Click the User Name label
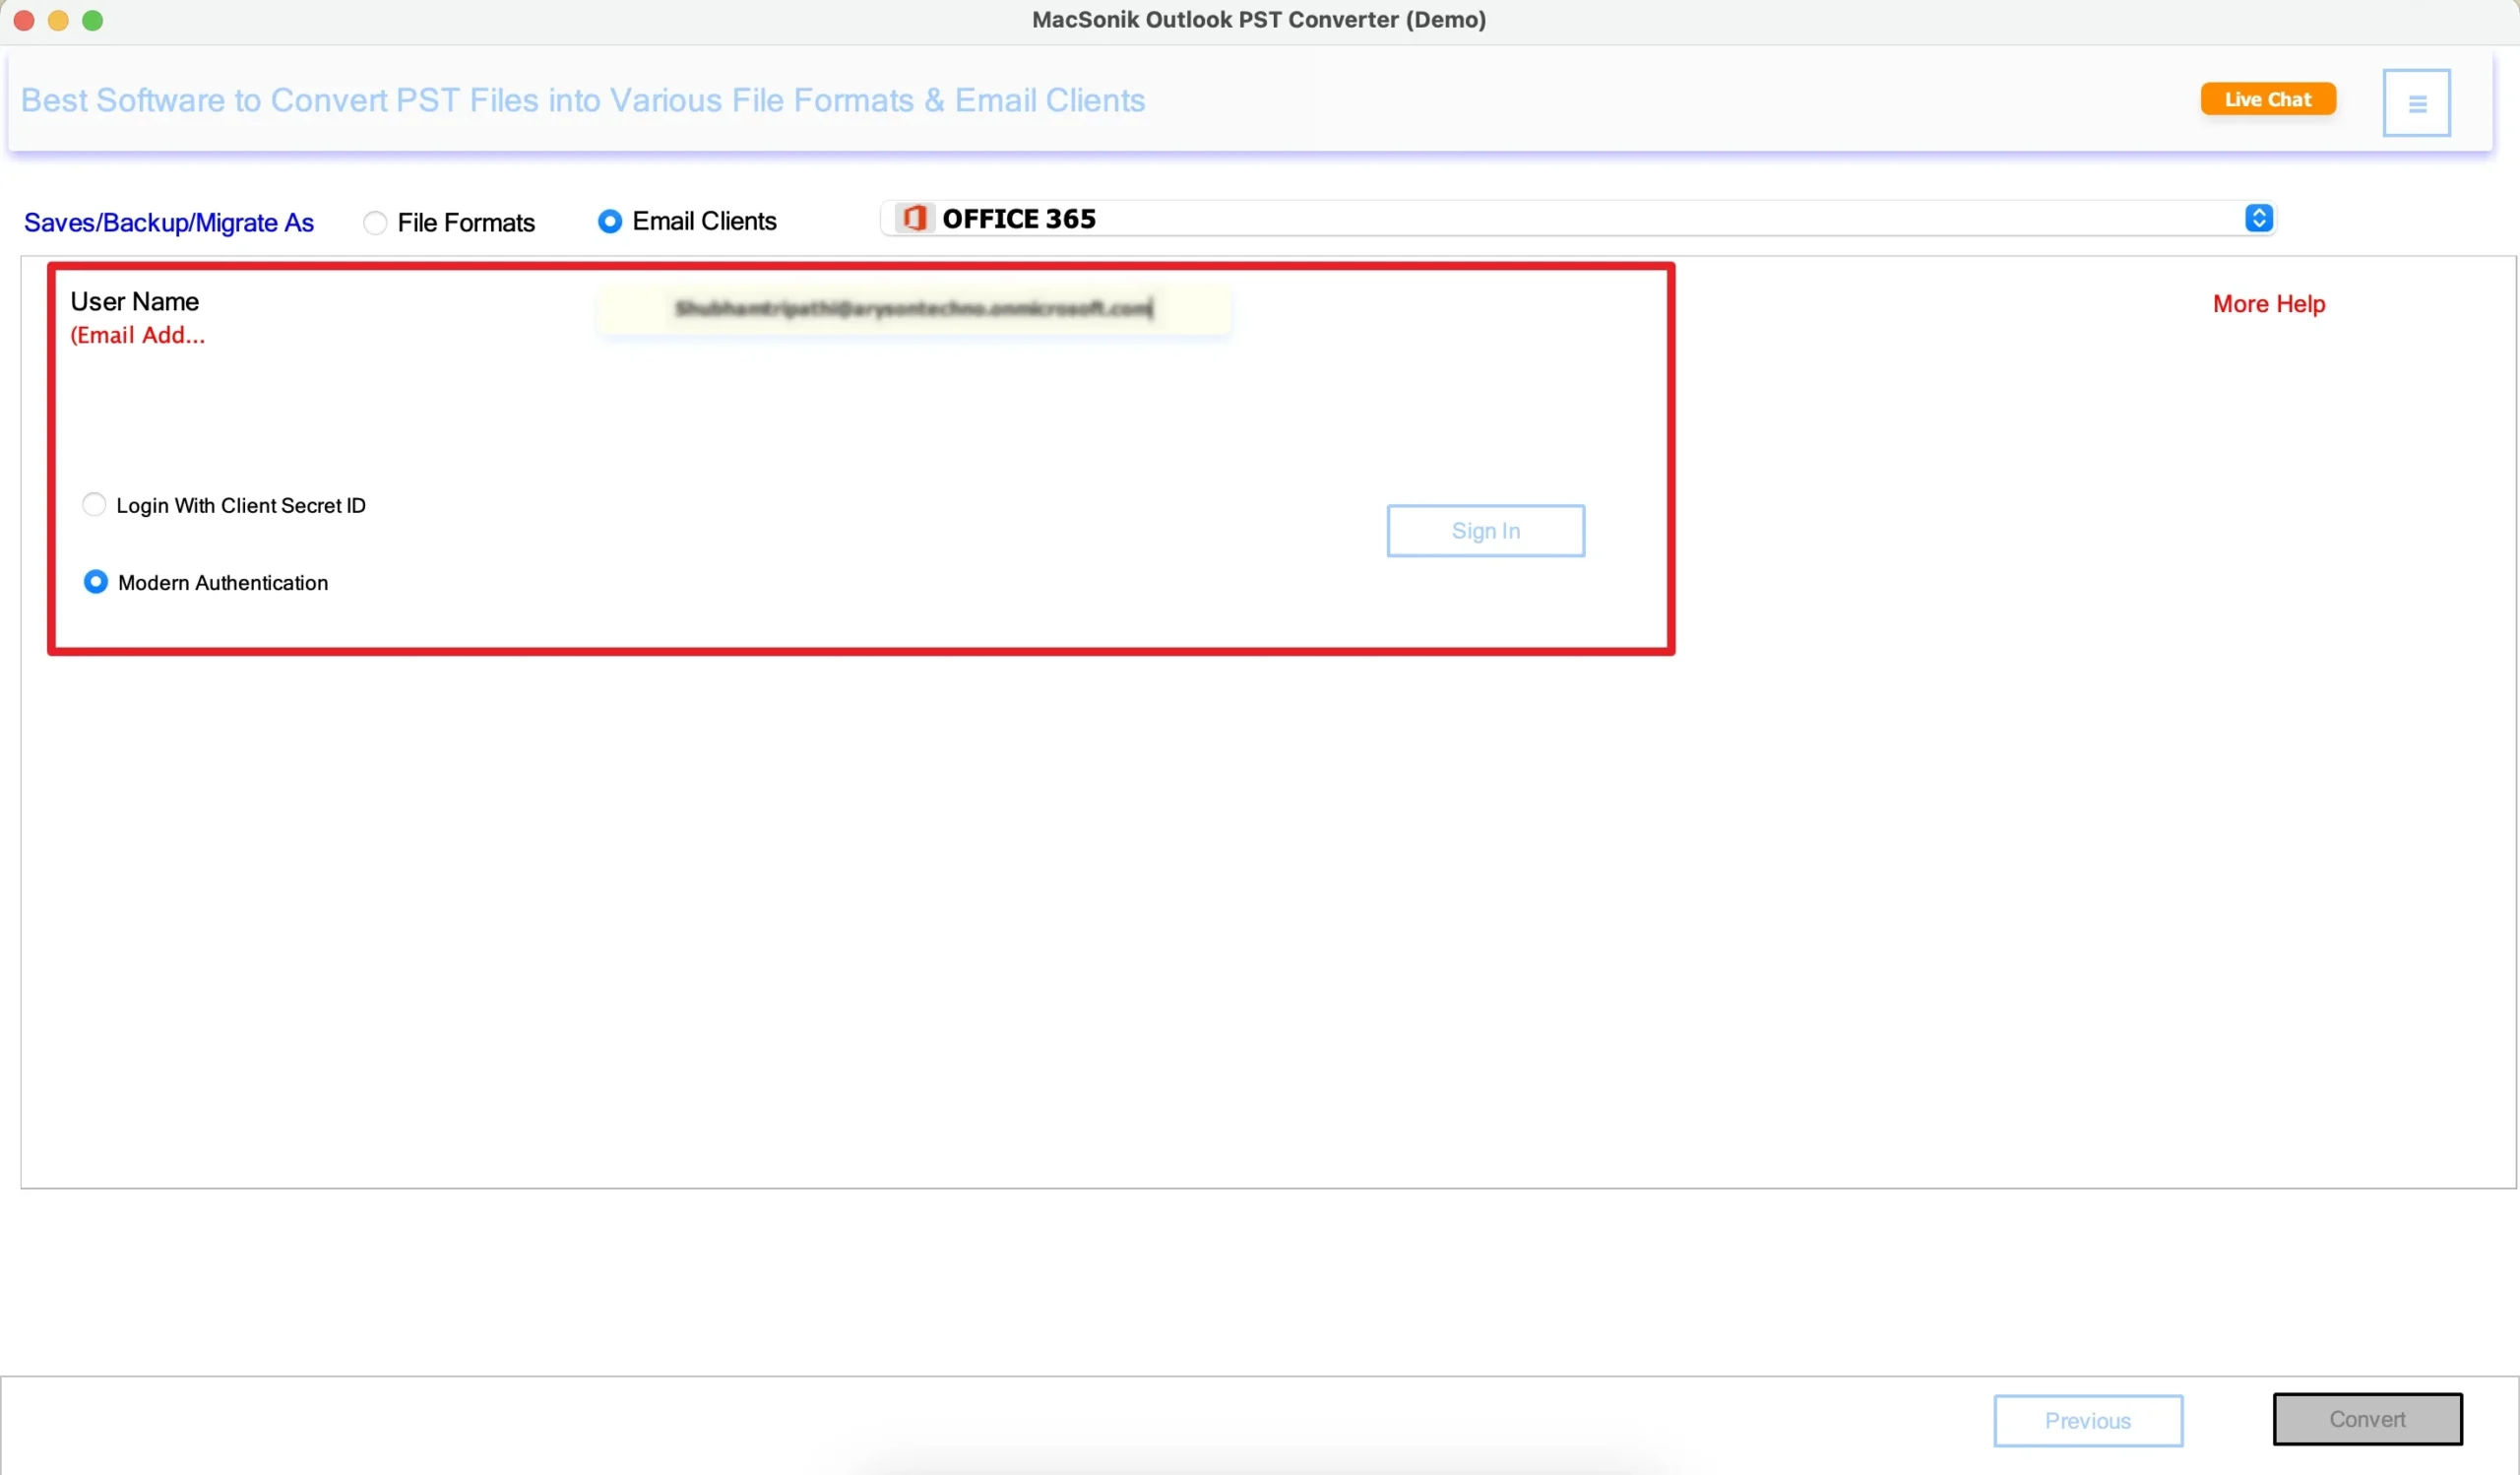This screenshot has width=2520, height=1475. [x=134, y=302]
